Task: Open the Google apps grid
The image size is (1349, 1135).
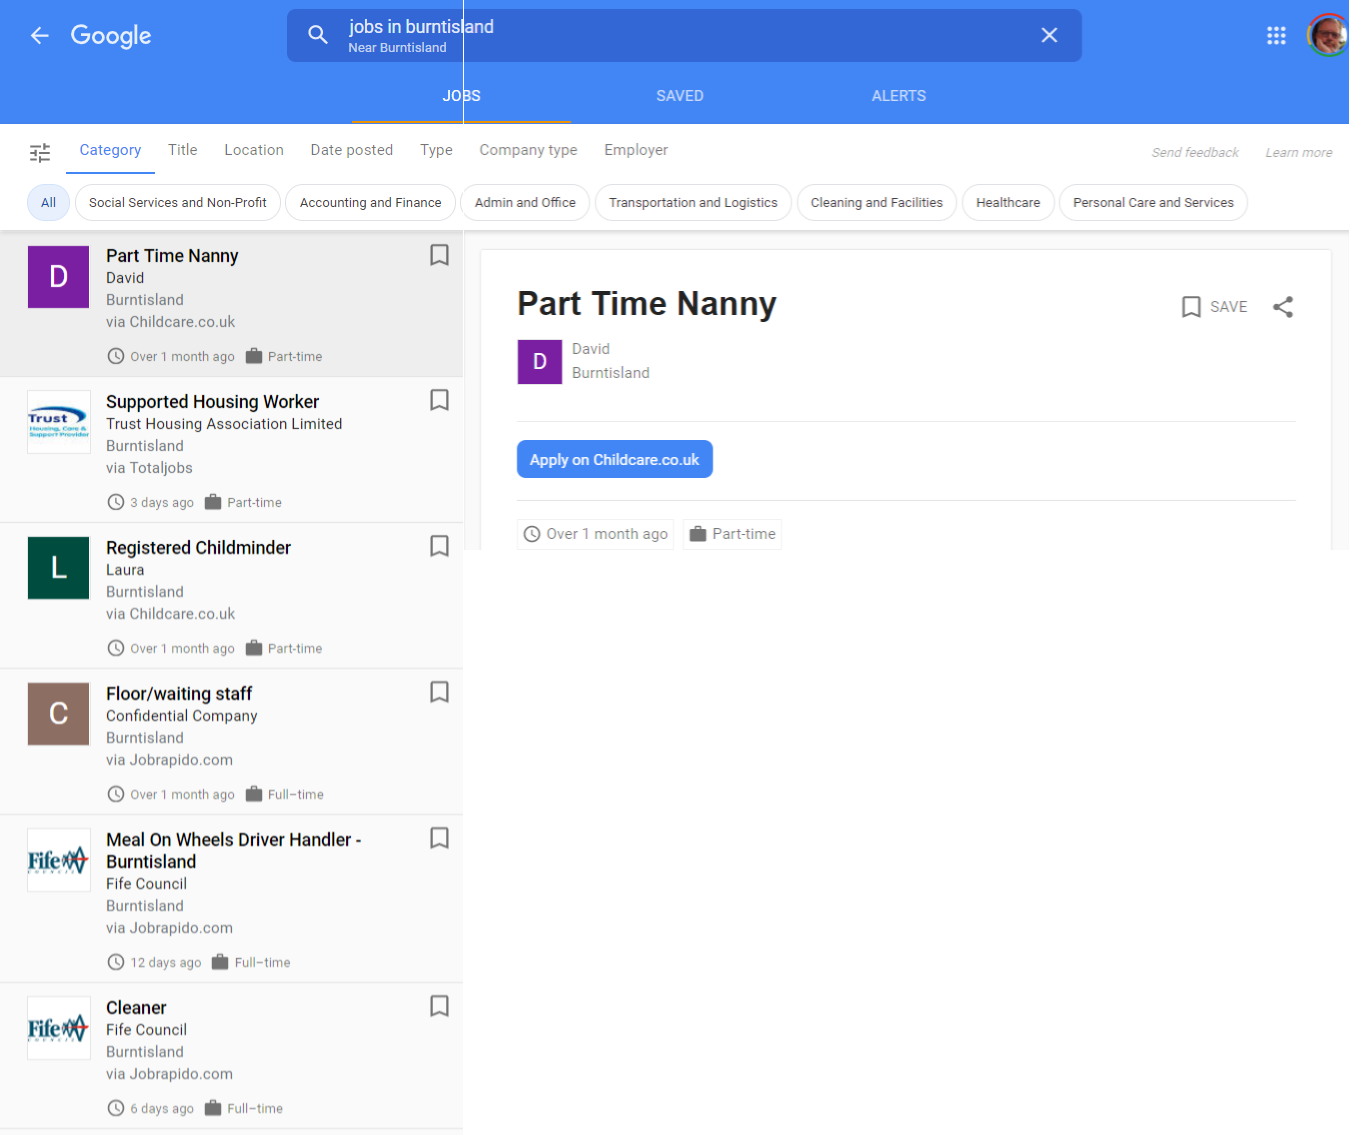Action: tap(1276, 36)
